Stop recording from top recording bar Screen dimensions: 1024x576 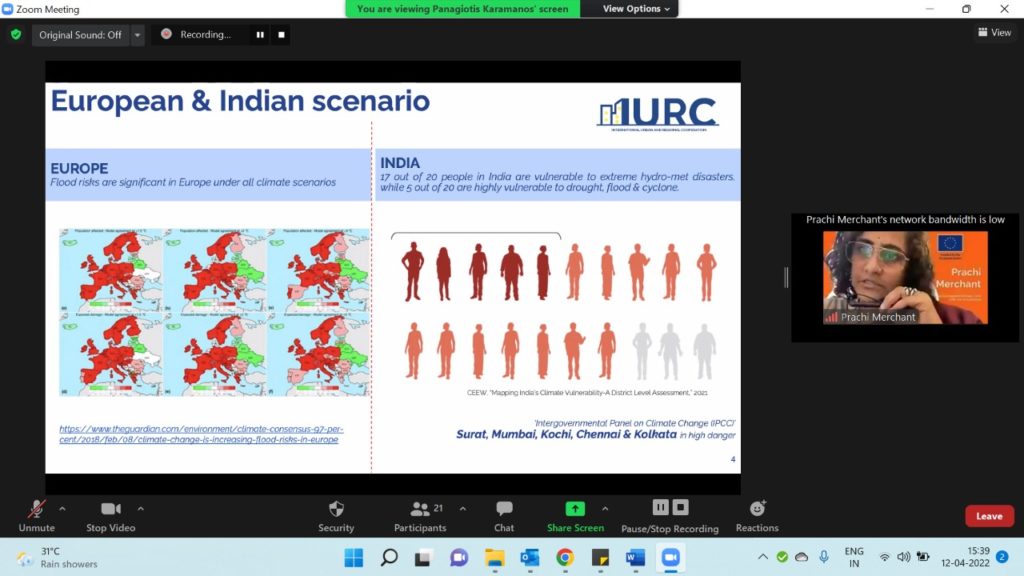pyautogui.click(x=282, y=35)
